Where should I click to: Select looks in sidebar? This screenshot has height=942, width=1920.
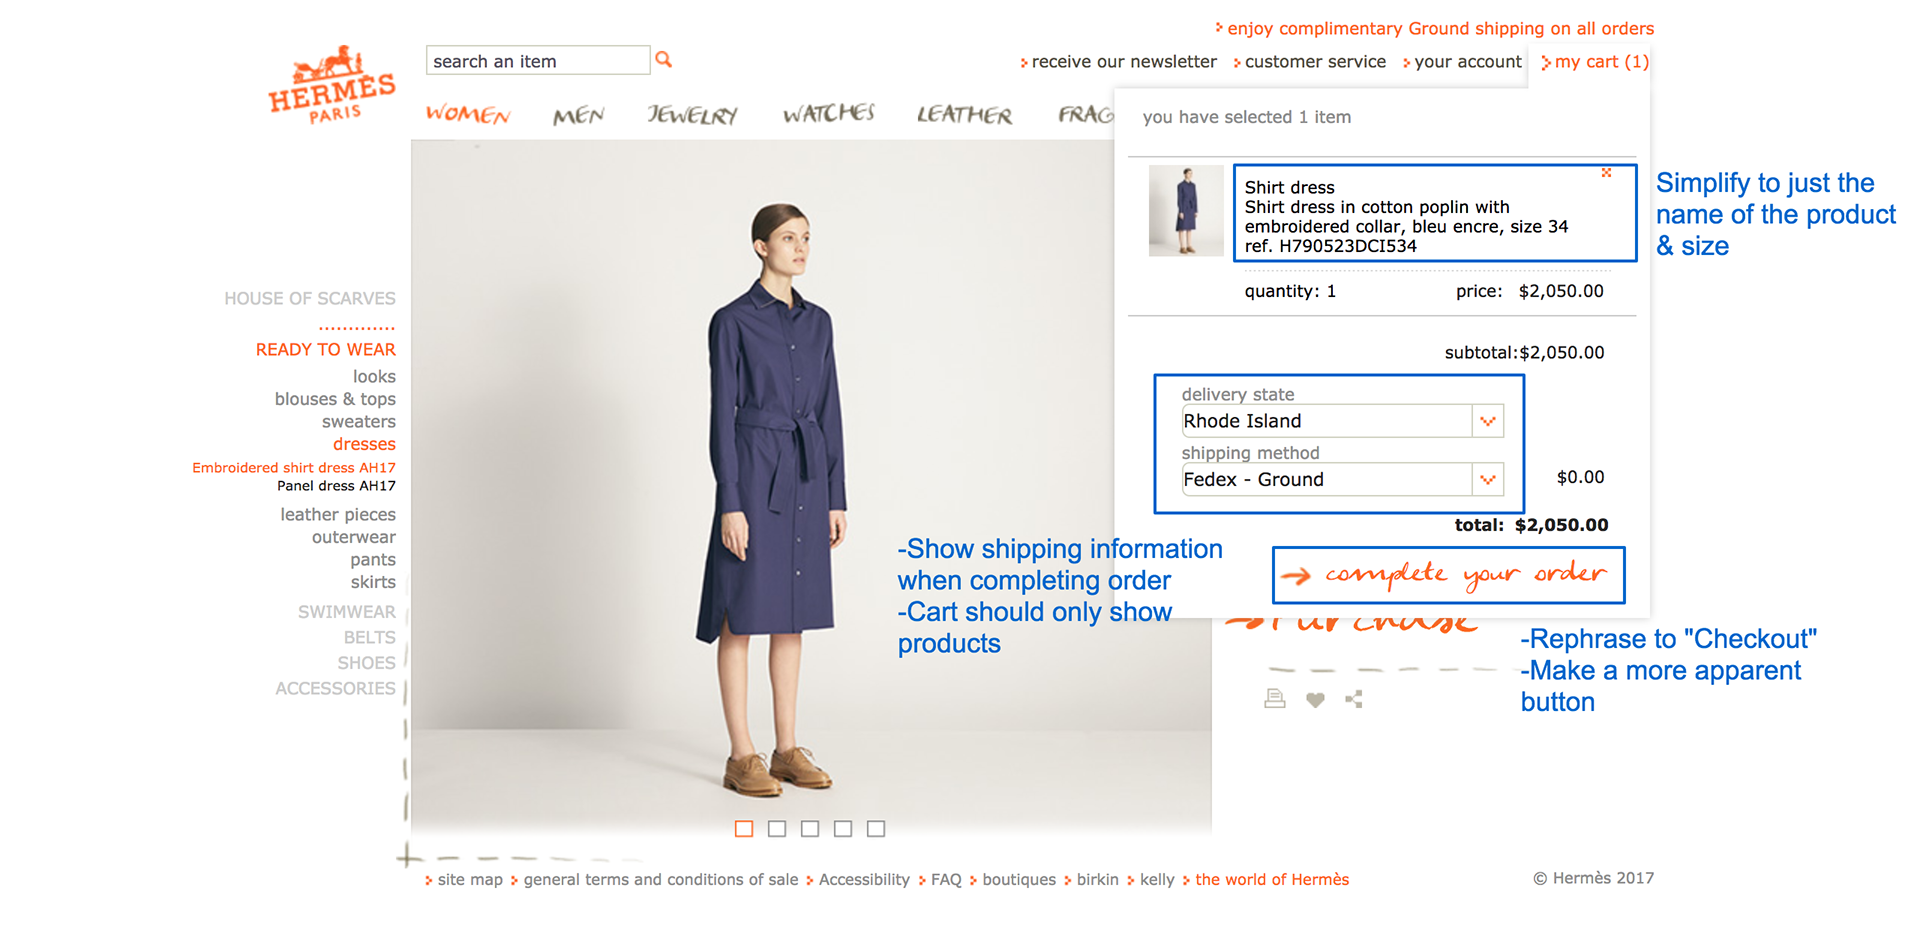[374, 376]
